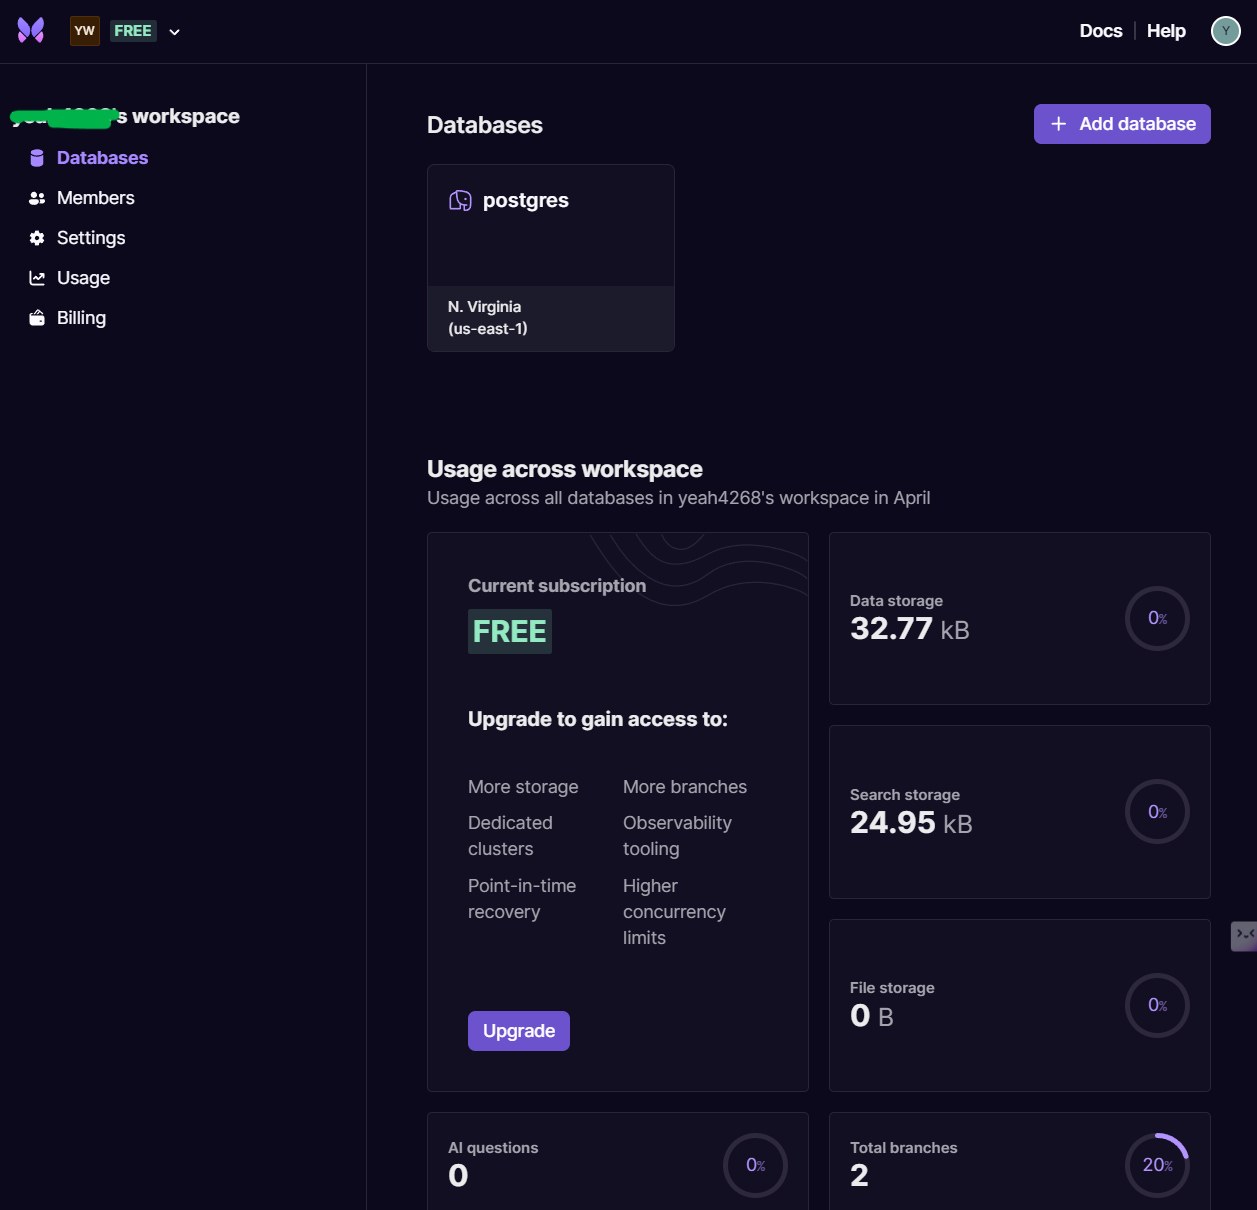
Task: Click the Usage chart icon
Action: click(x=37, y=278)
